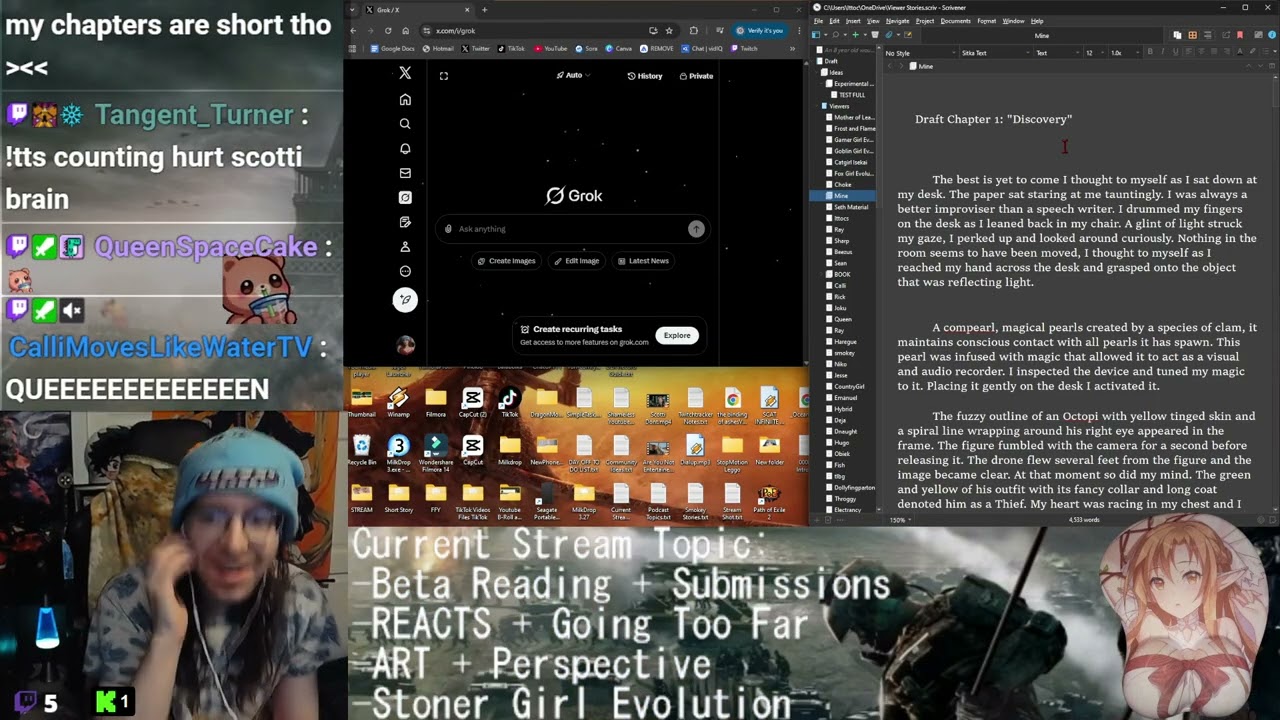This screenshot has height=720, width=1280.
Task: Open the YouTube bookmark in Chrome
Action: pyautogui.click(x=551, y=48)
